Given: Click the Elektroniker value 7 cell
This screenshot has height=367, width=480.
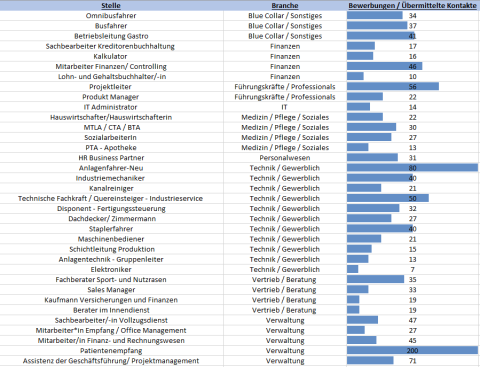Looking at the screenshot, I should click(413, 269).
